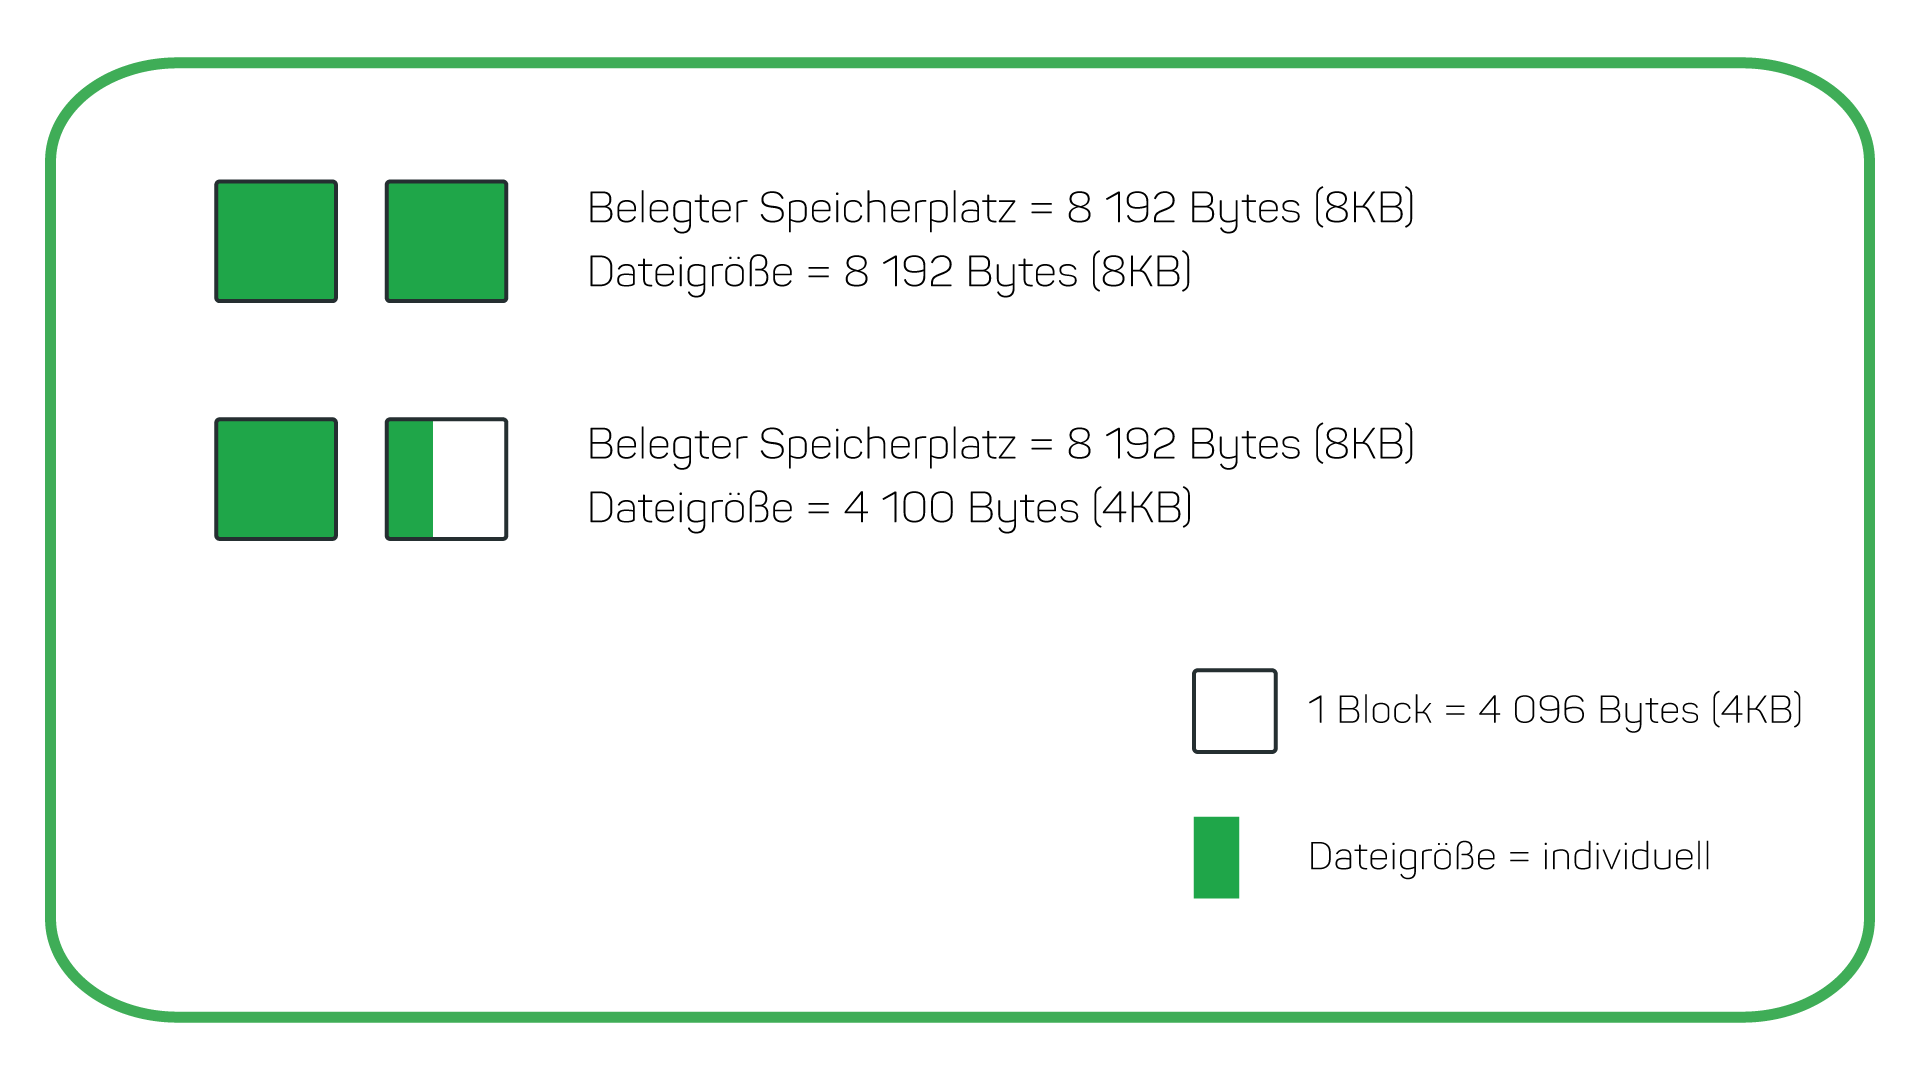Click the '1 Block = 4 096 Bytes (4KB)' label
This screenshot has height=1080, width=1920.
click(x=1555, y=710)
